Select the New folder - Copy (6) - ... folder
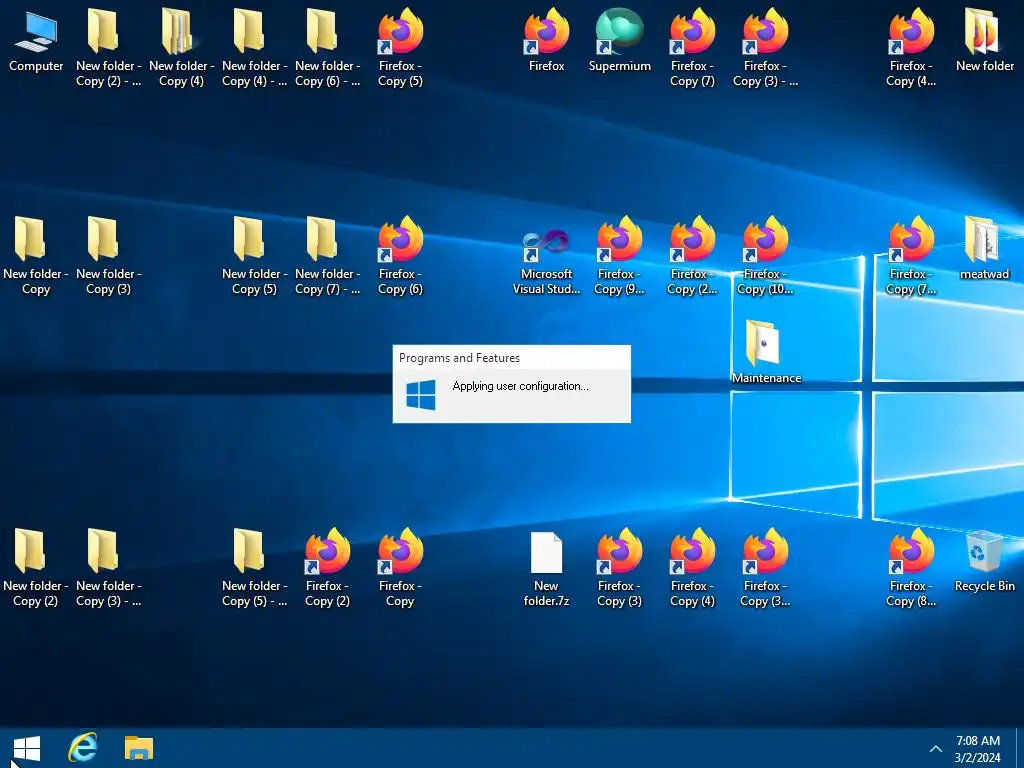 point(327,49)
